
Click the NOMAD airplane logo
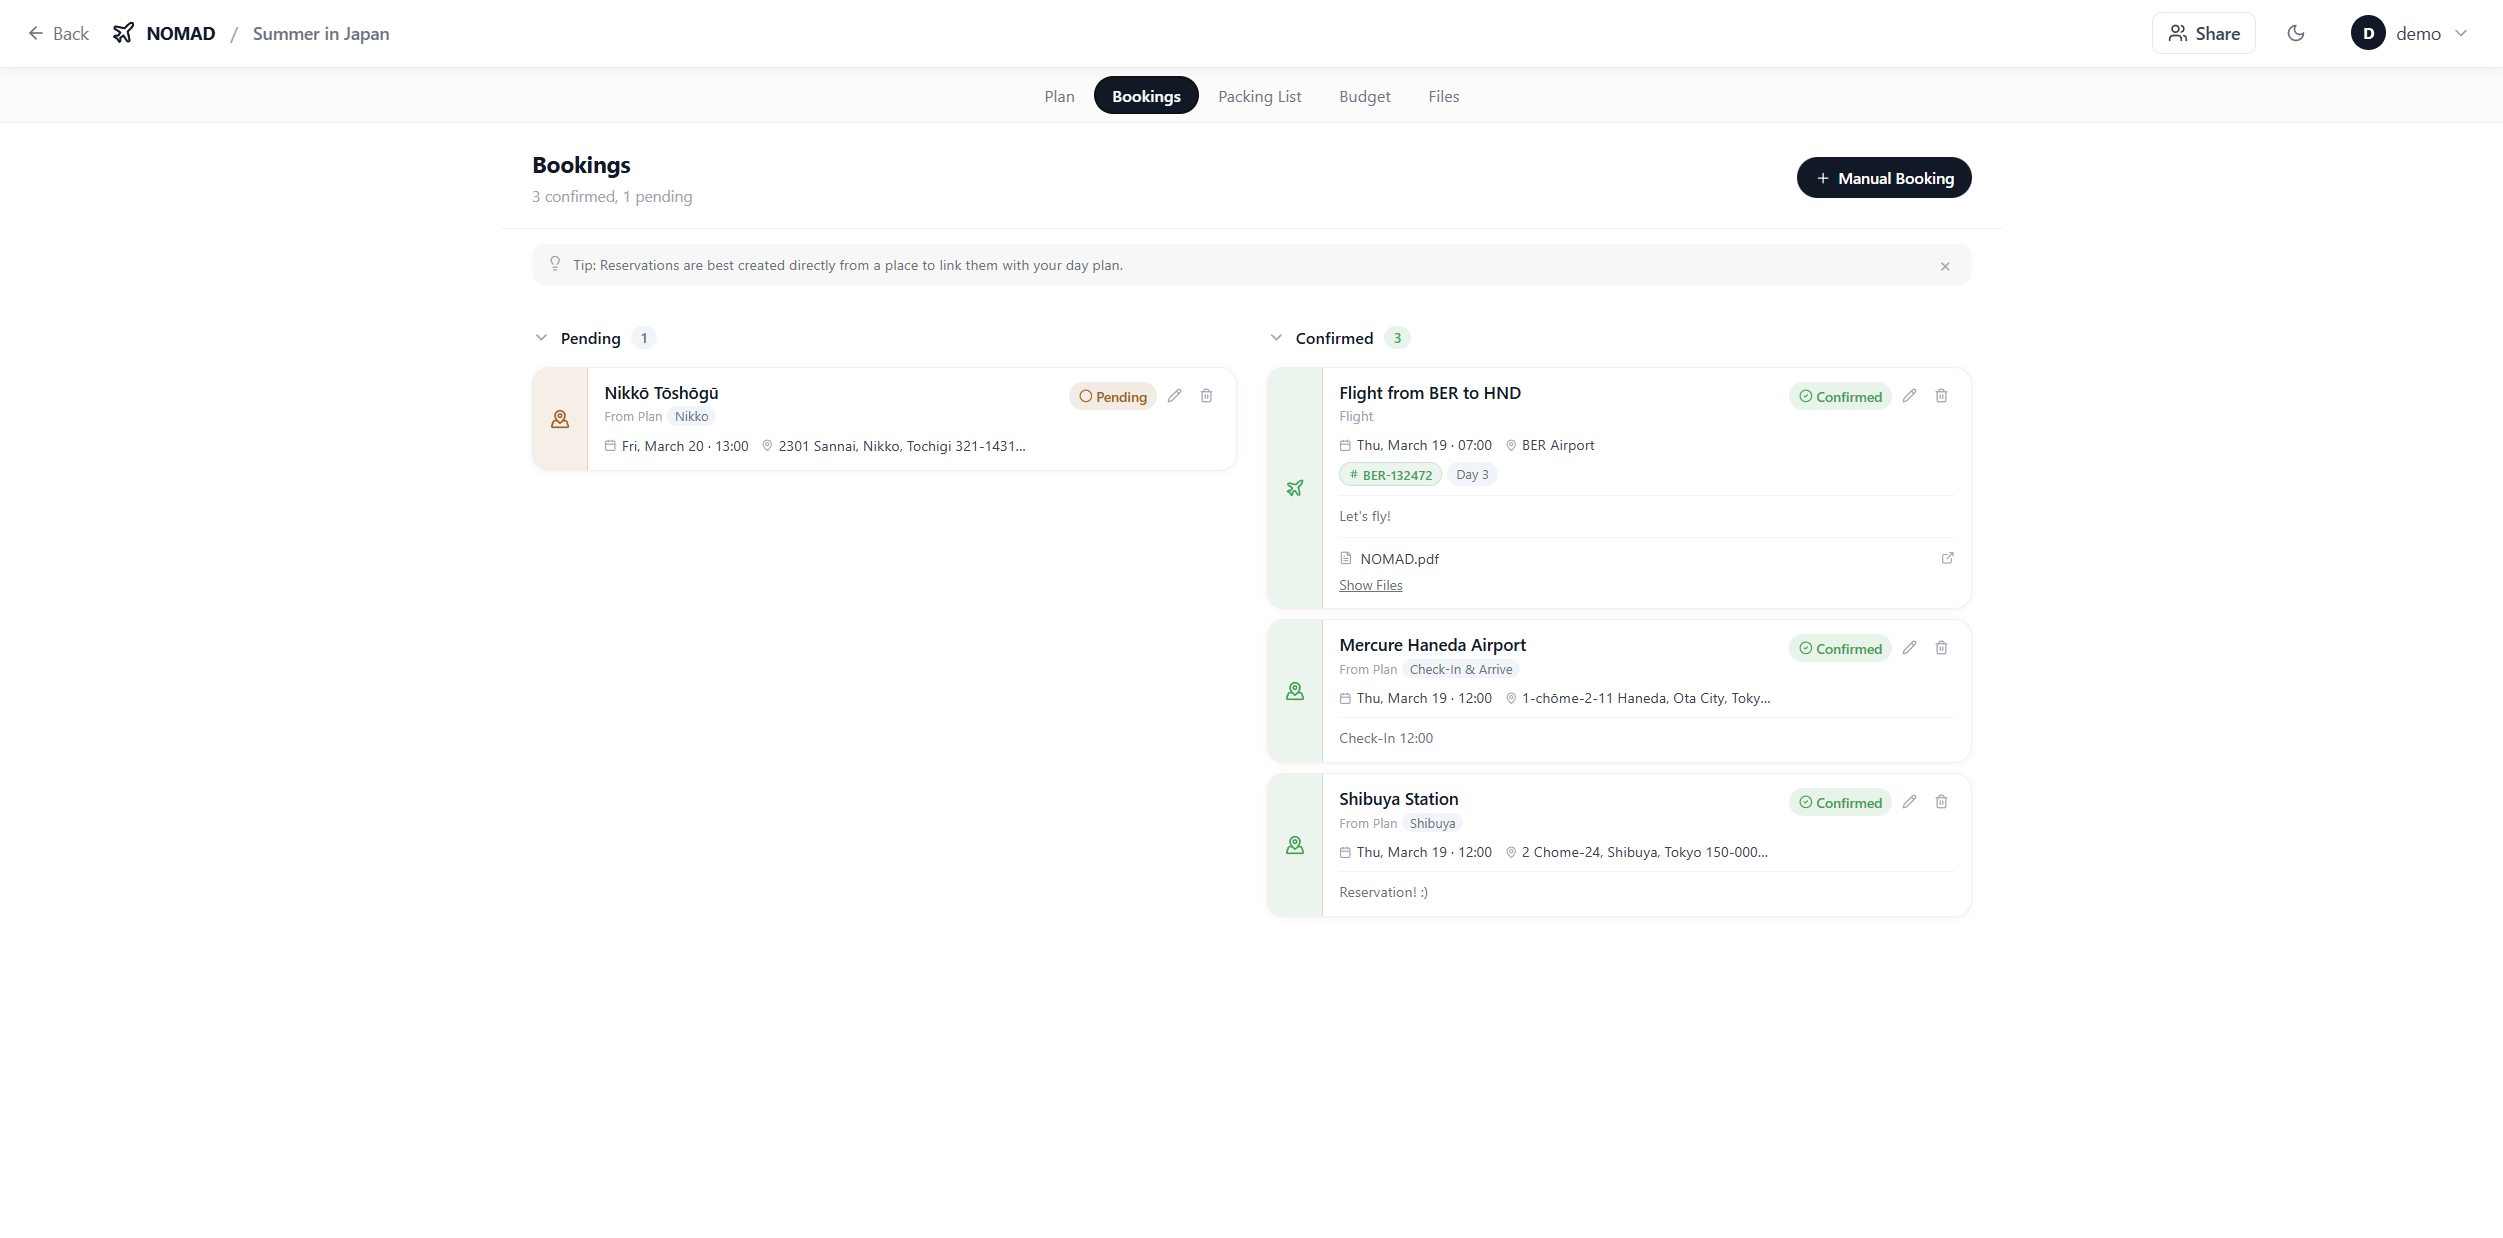tap(123, 33)
